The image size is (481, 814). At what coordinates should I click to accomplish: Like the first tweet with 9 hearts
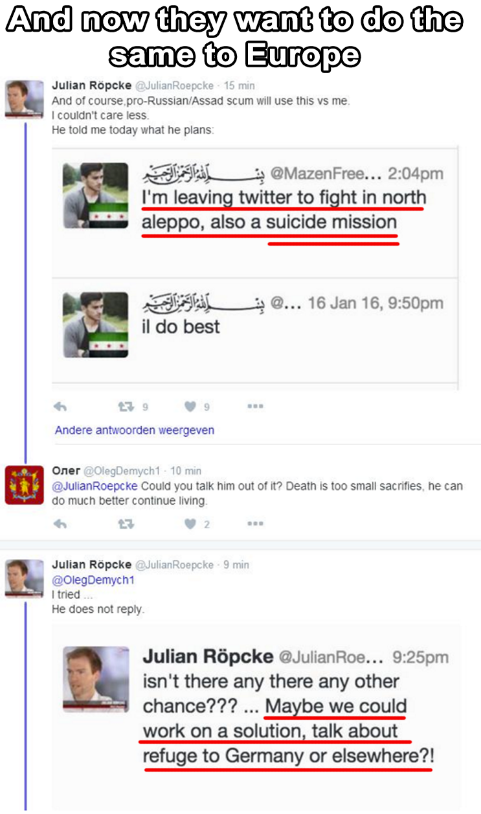point(190,406)
